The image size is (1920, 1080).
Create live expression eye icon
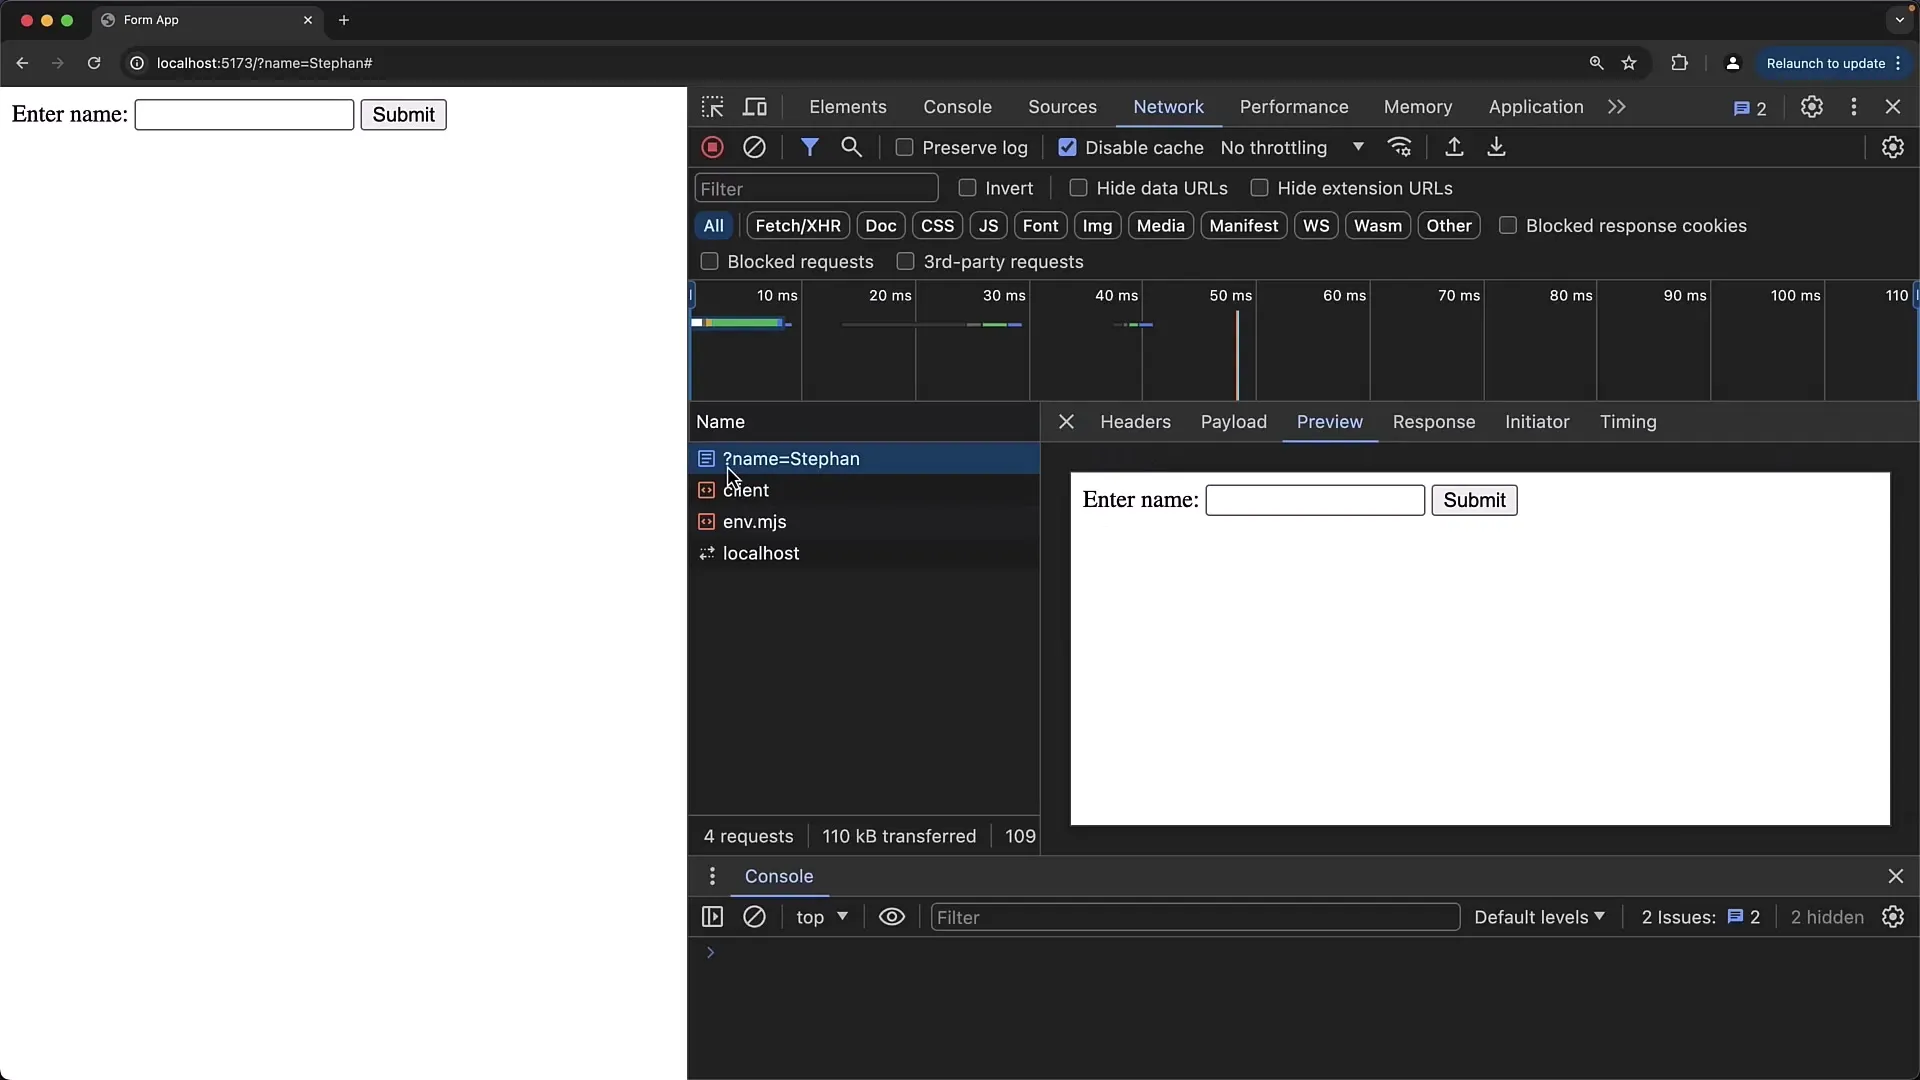click(891, 917)
